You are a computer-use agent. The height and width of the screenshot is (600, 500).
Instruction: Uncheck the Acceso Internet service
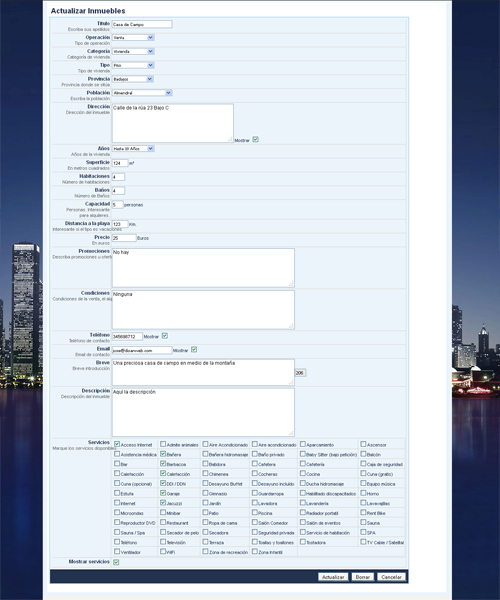pos(117,444)
